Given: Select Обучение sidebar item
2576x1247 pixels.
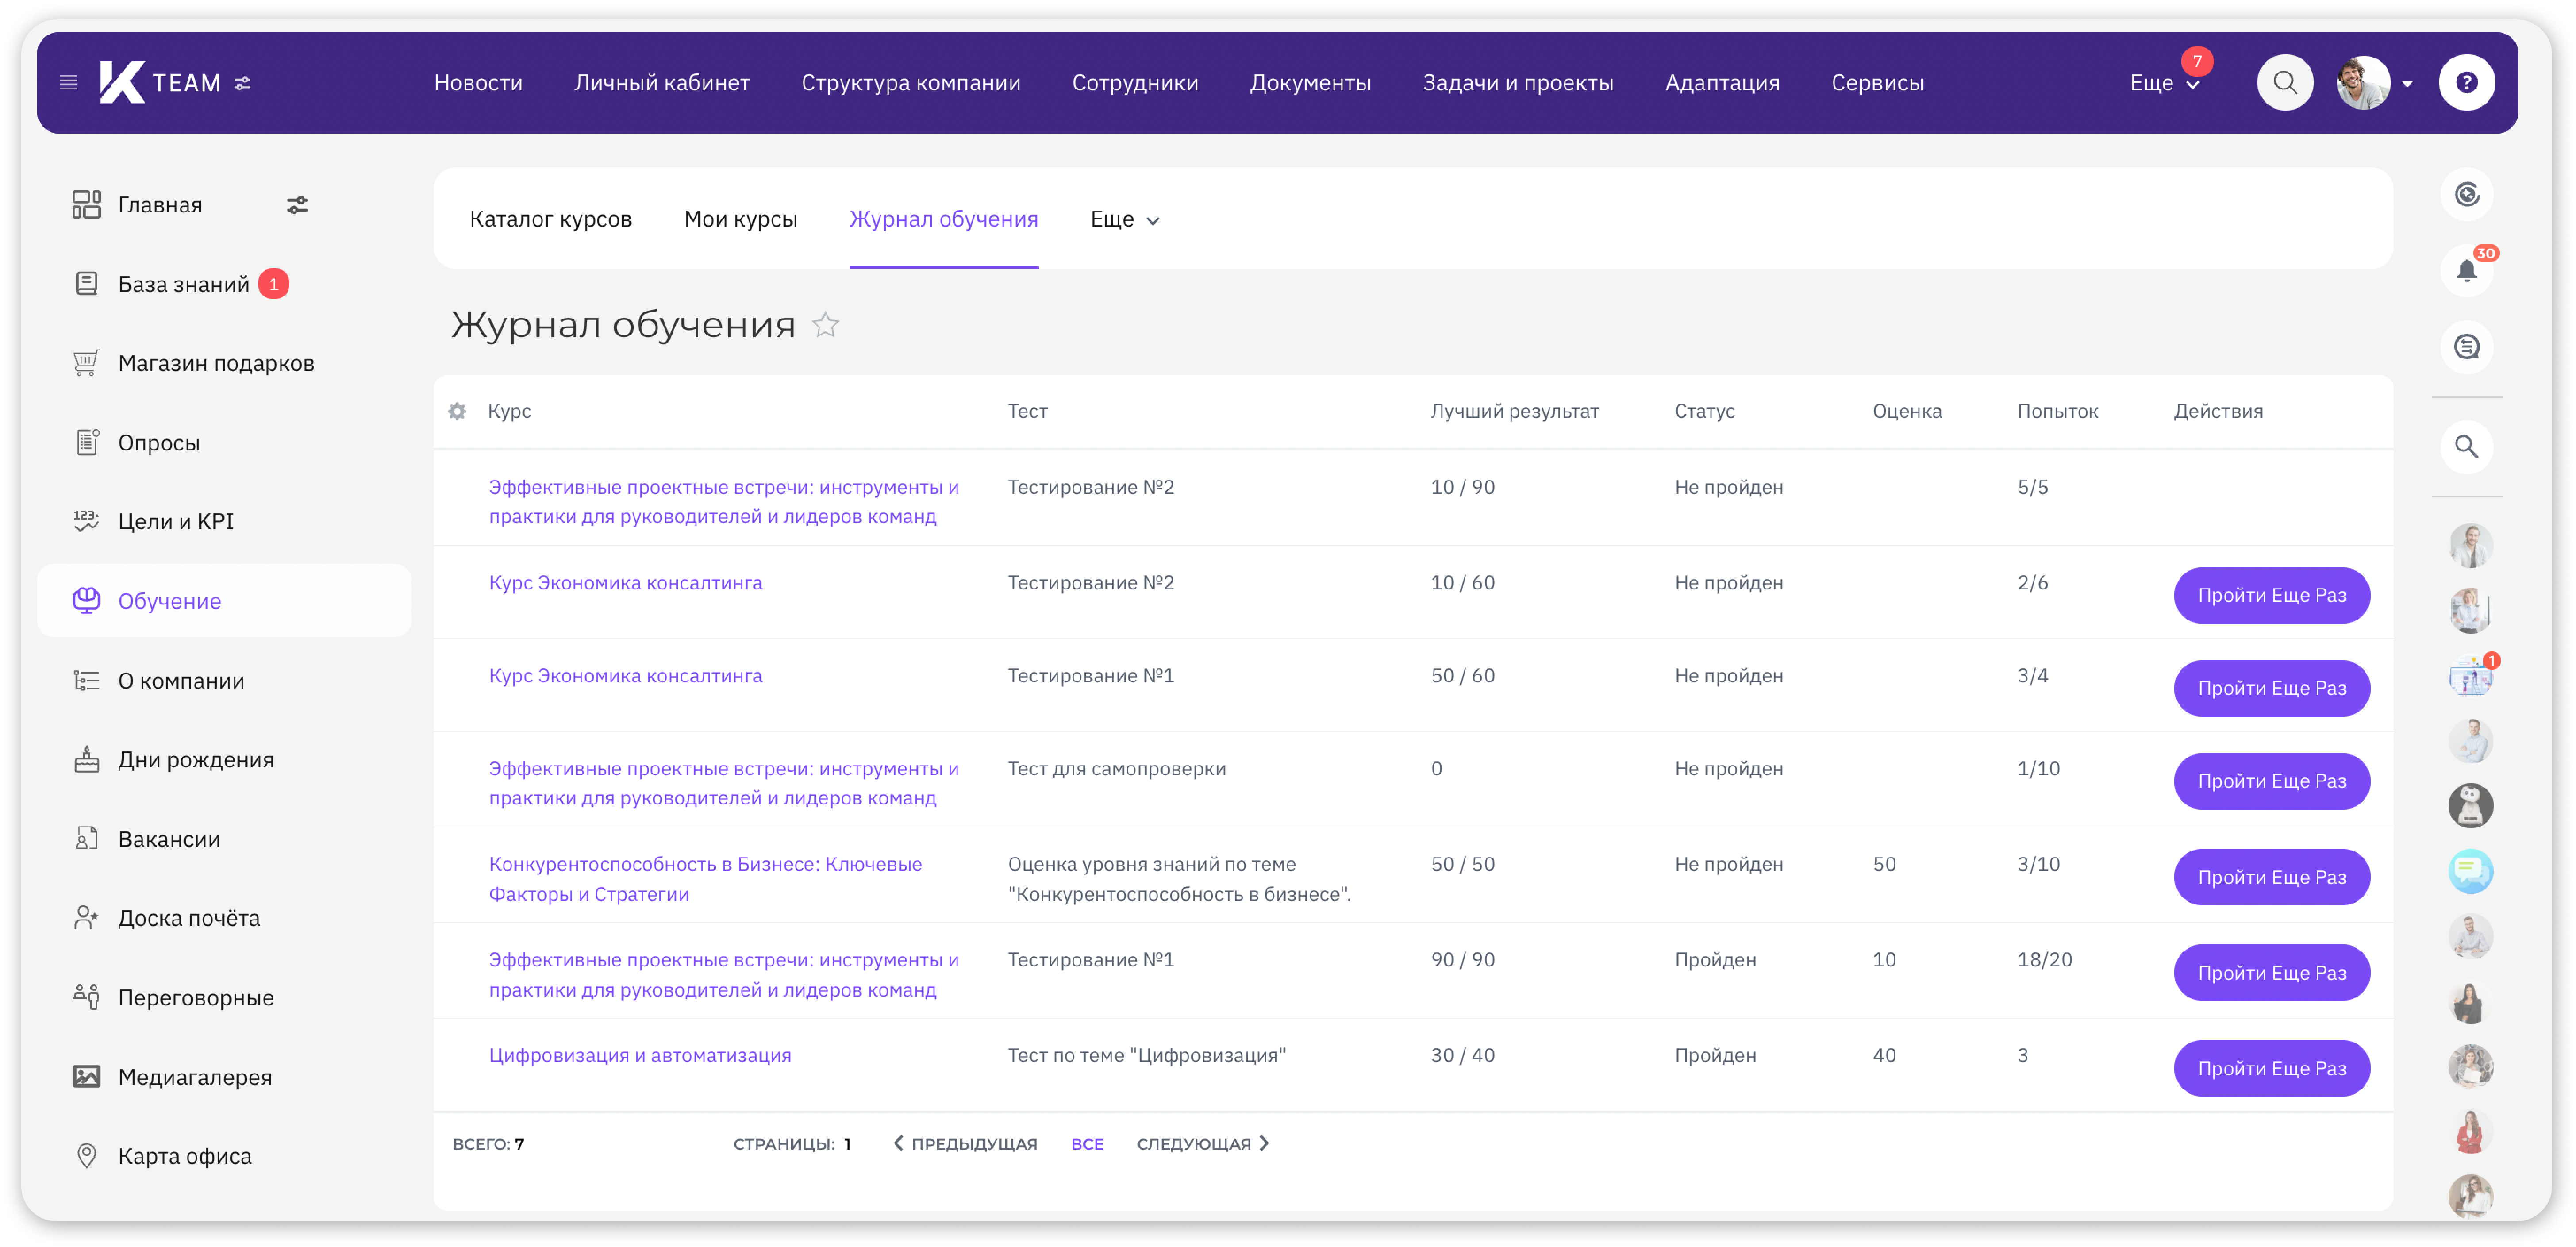Looking at the screenshot, I should [224, 601].
